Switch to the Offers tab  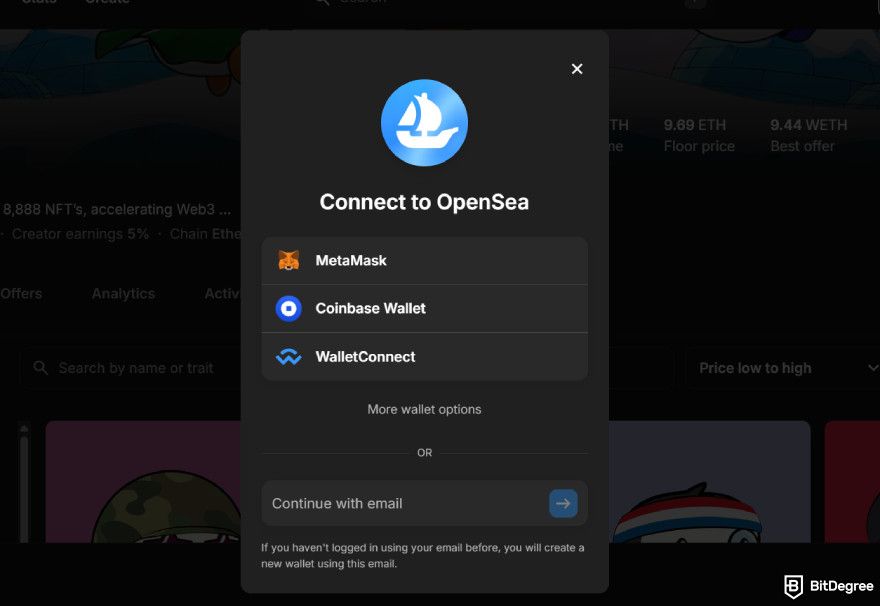[x=21, y=293]
